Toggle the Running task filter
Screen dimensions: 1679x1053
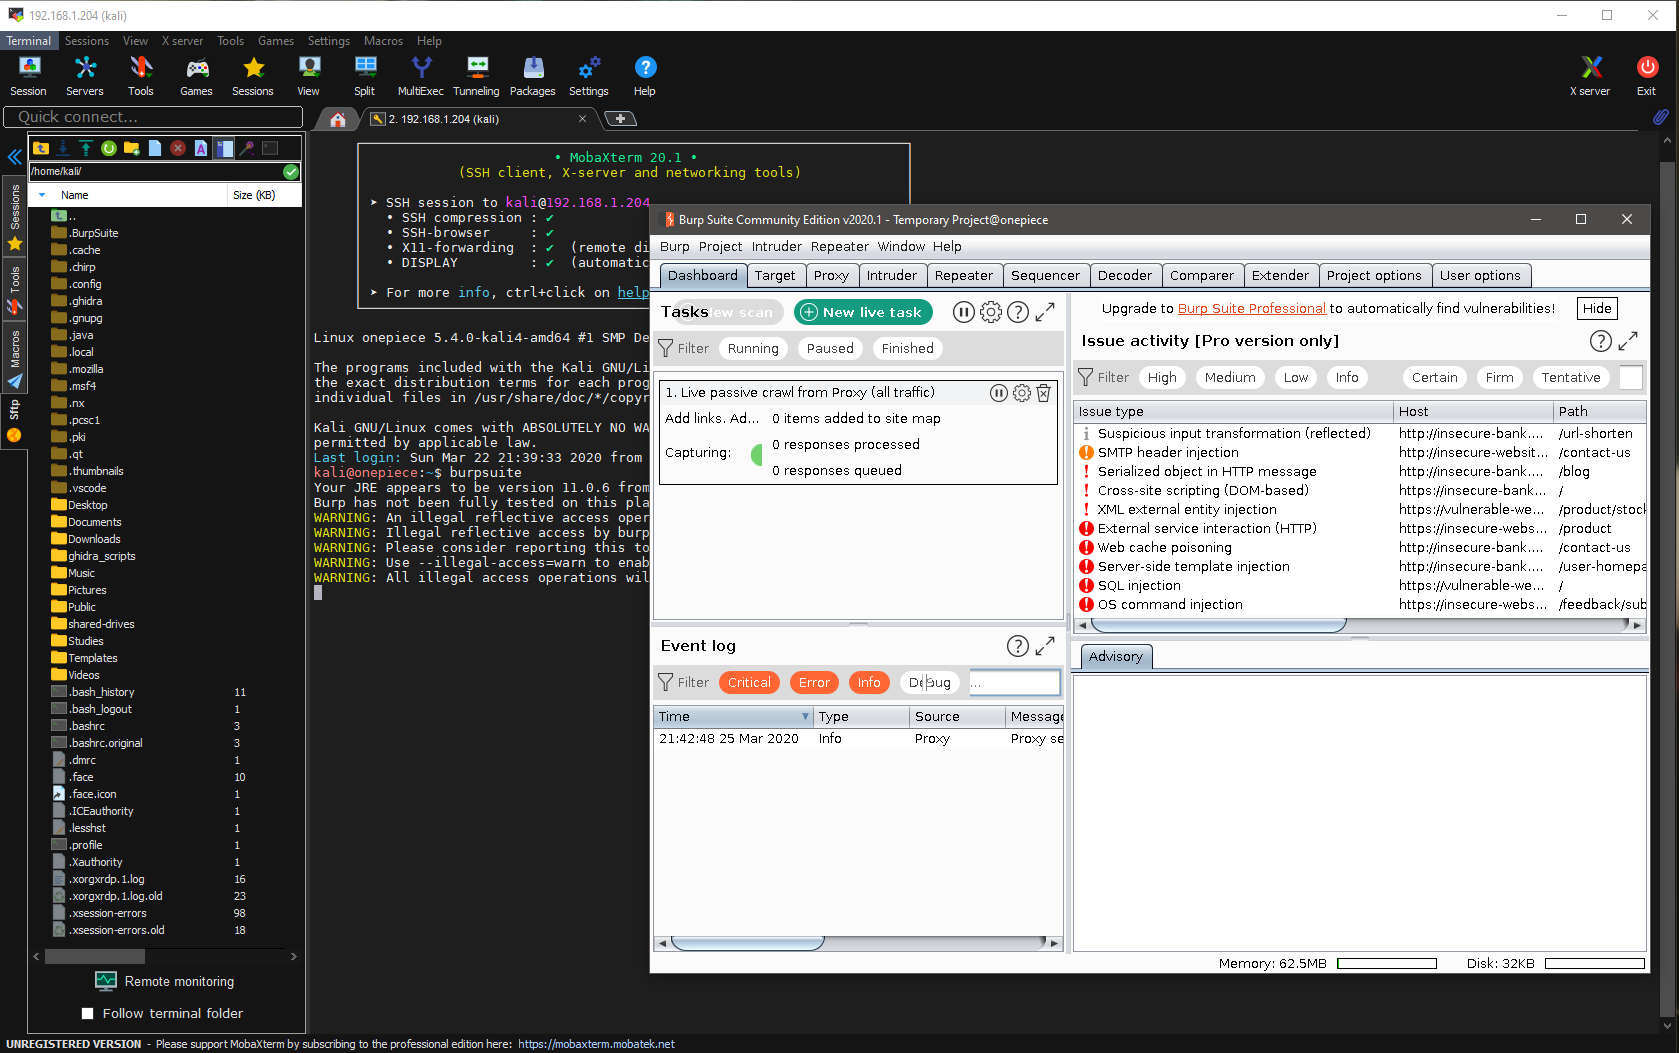(x=753, y=348)
